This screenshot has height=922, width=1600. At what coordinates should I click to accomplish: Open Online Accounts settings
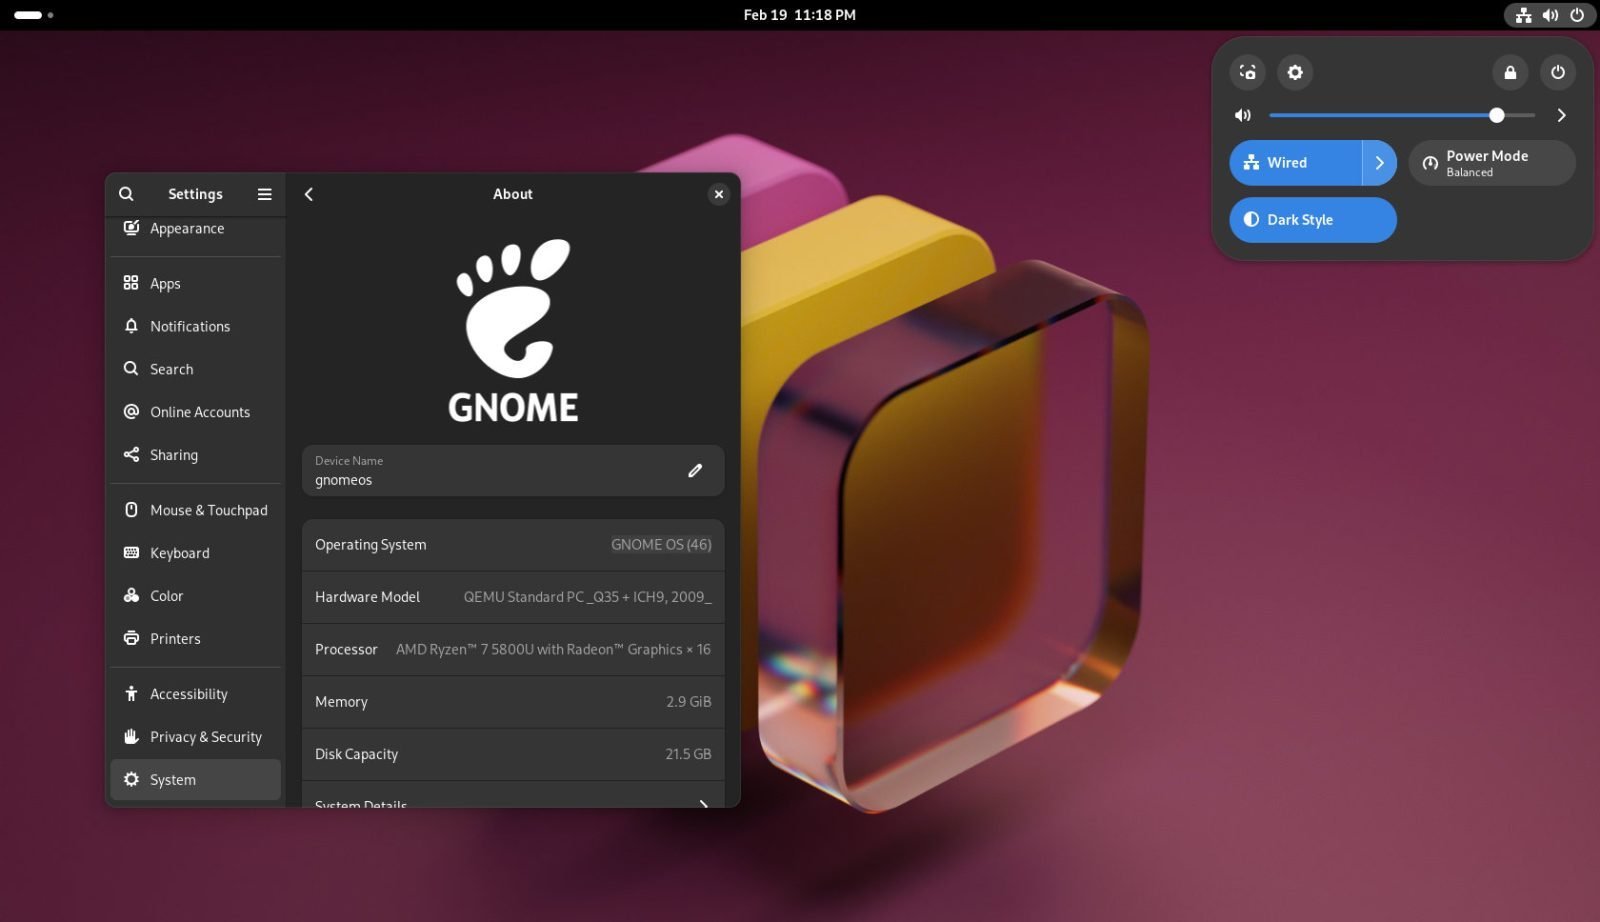click(x=199, y=411)
